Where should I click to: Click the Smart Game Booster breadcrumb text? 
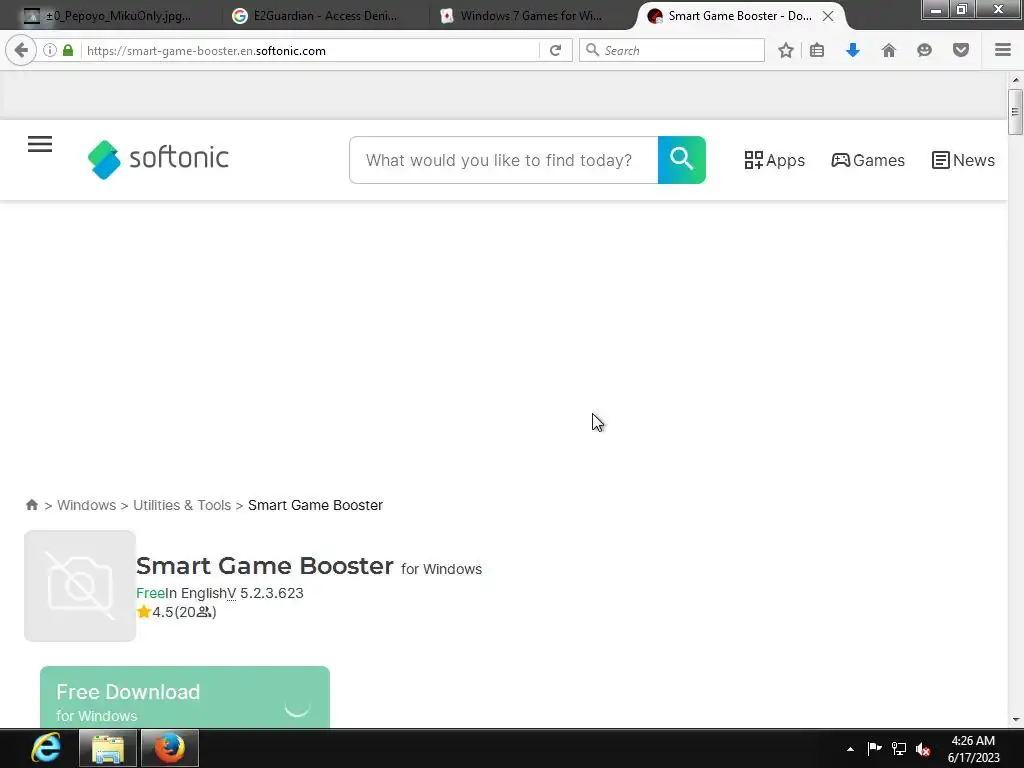click(315, 505)
